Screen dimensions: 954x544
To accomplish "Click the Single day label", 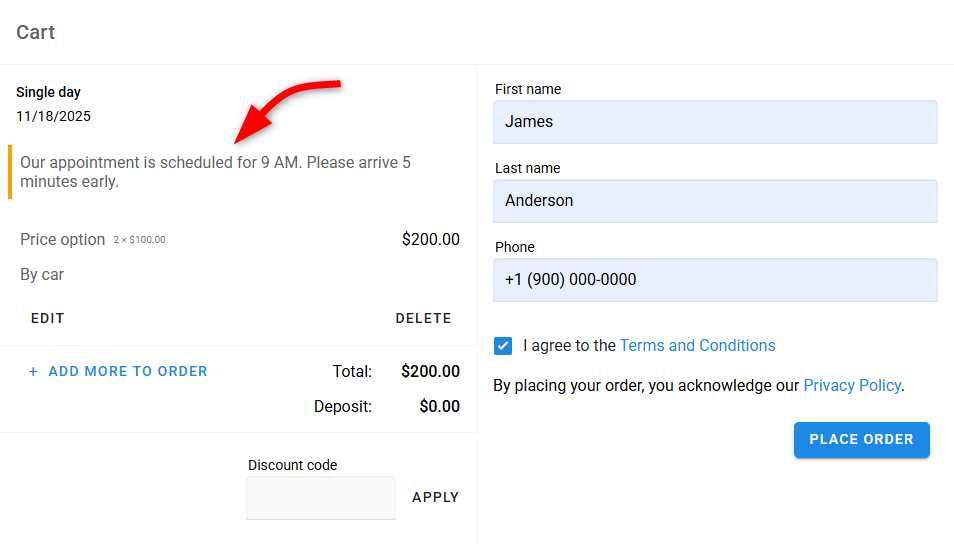I will (x=48, y=93).
